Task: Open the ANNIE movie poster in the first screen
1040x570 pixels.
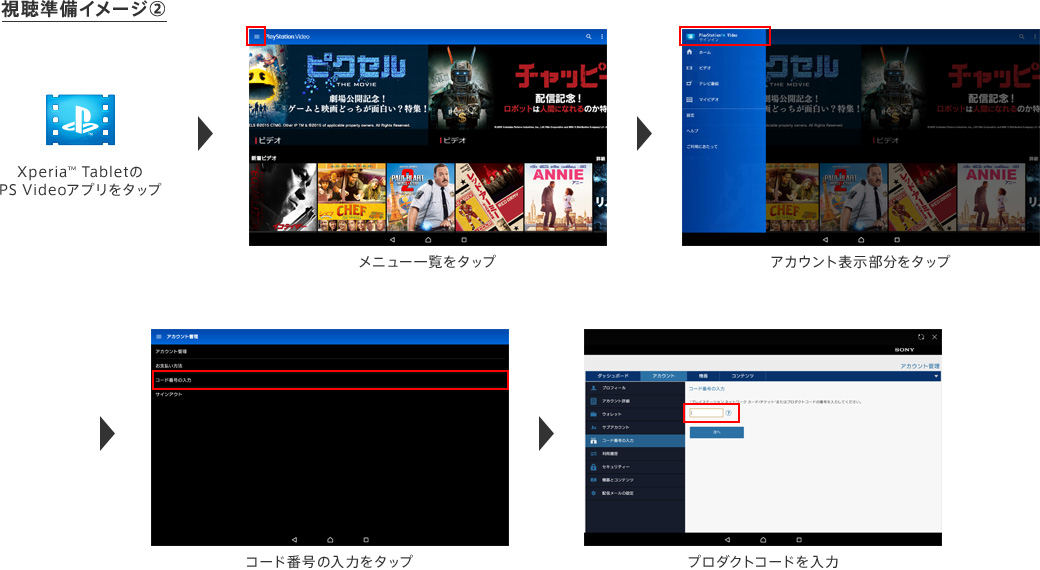Action: pos(558,197)
